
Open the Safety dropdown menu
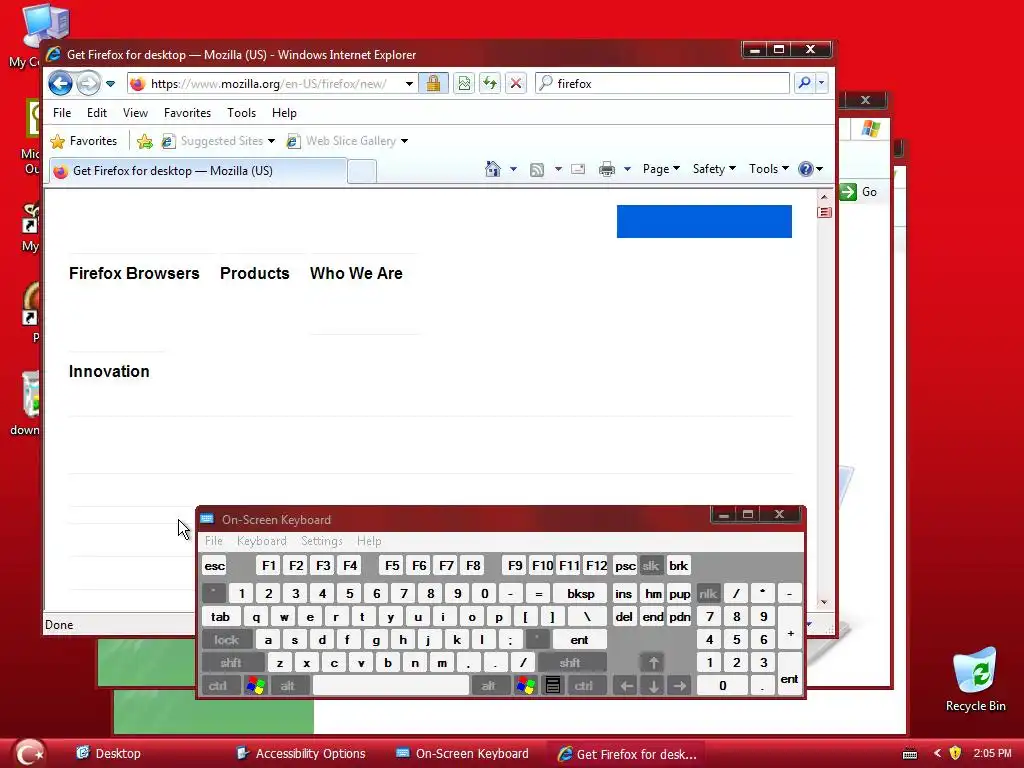(x=714, y=168)
